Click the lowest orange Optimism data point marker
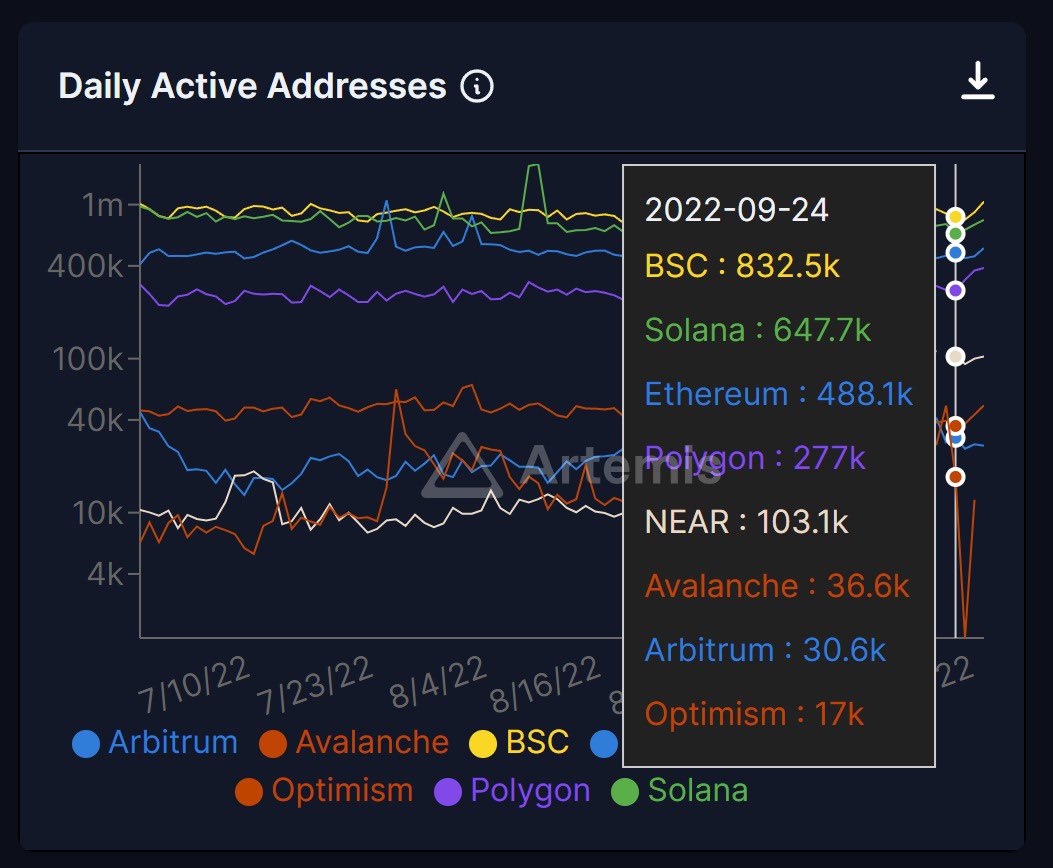Image resolution: width=1053 pixels, height=868 pixels. (x=955, y=477)
